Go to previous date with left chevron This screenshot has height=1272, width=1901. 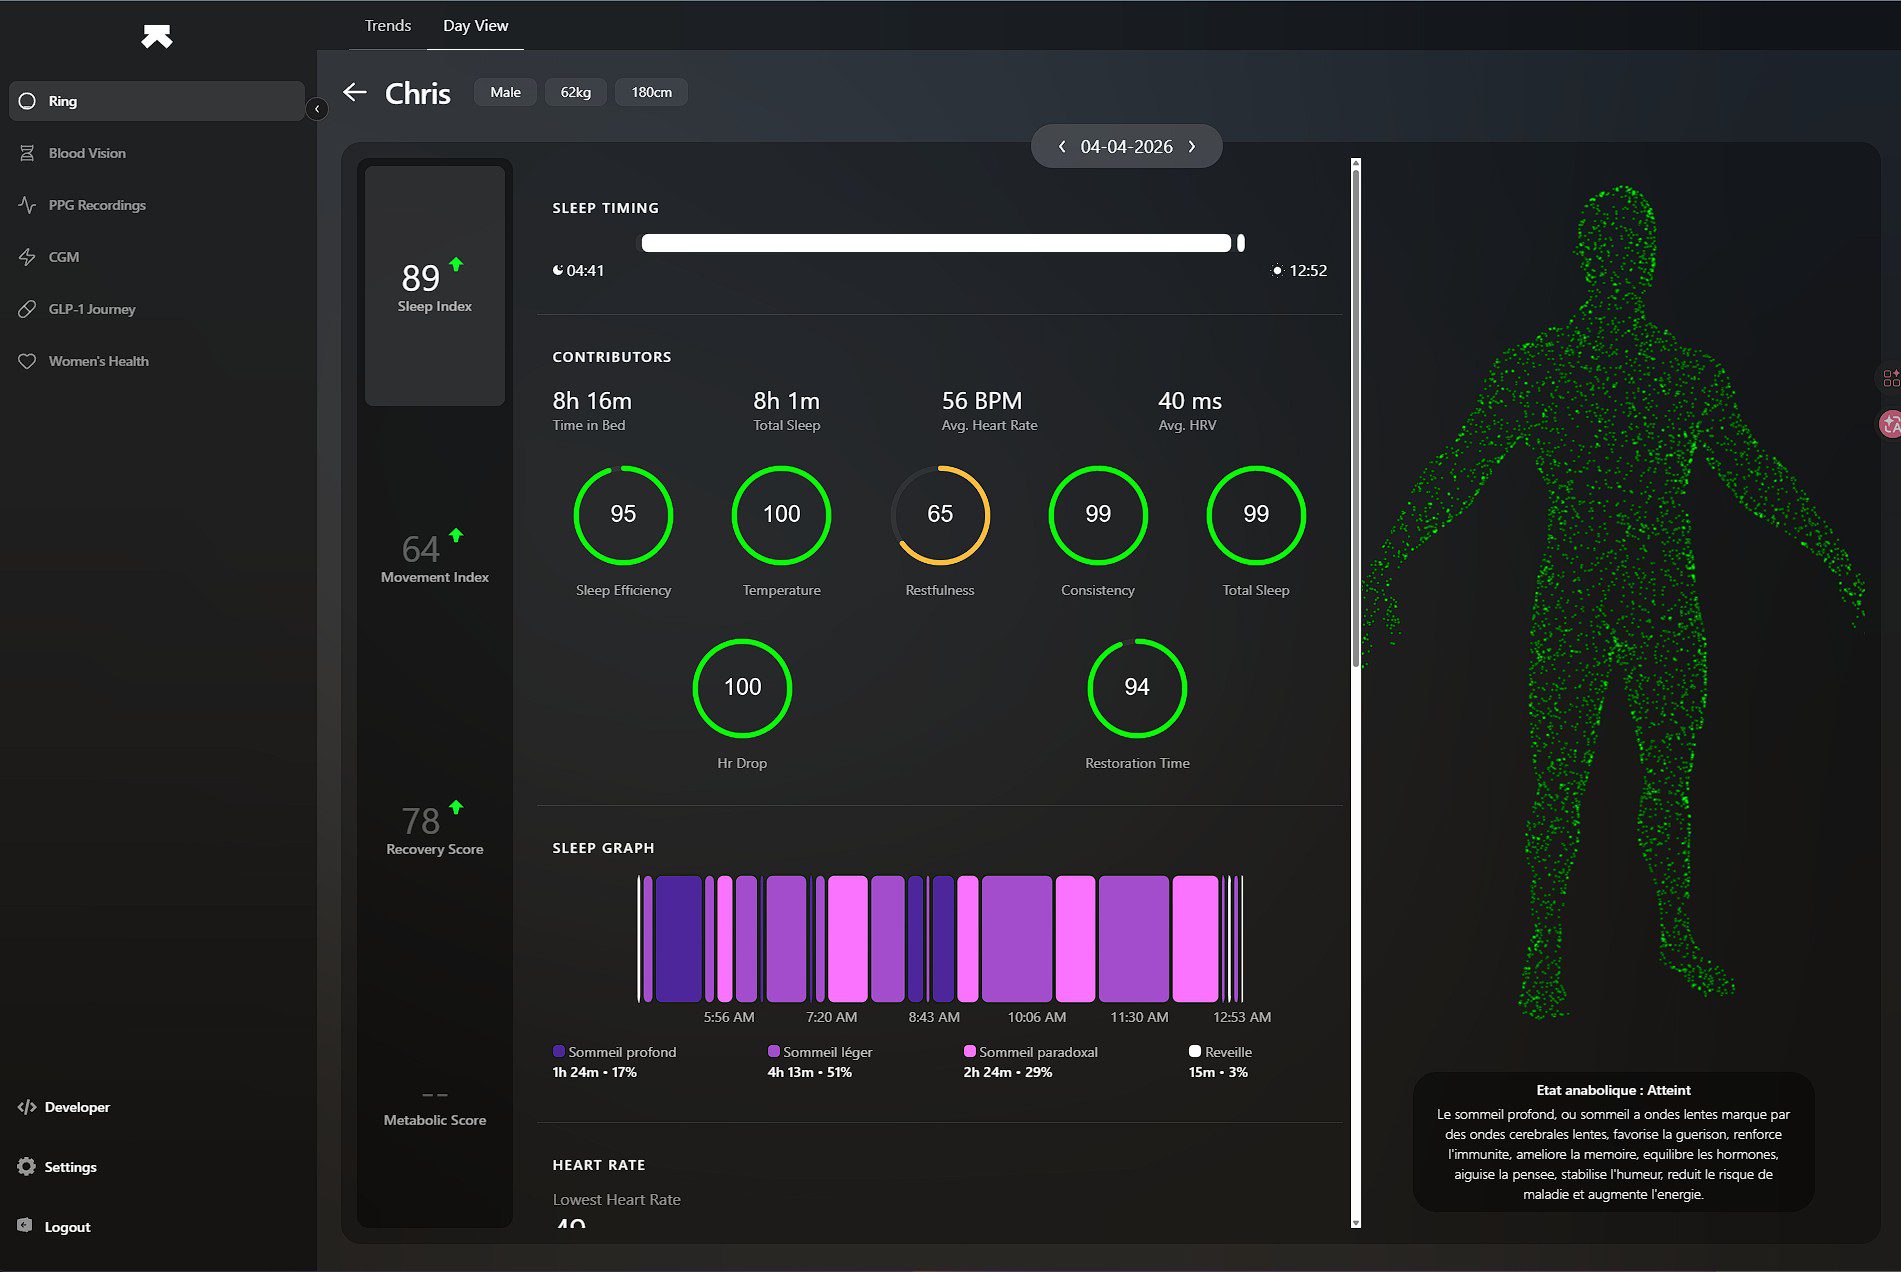tap(1062, 147)
